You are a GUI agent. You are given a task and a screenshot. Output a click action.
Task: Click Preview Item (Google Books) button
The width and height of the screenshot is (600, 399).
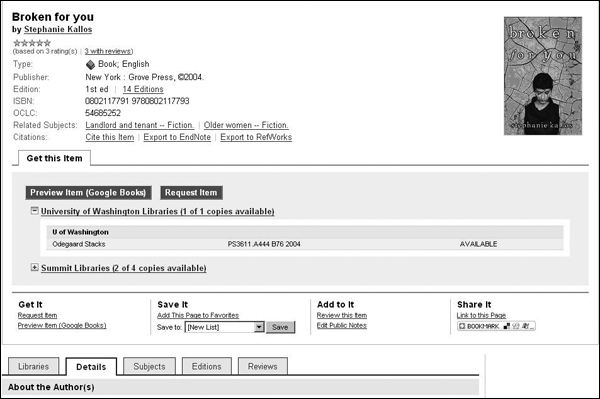[88, 193]
